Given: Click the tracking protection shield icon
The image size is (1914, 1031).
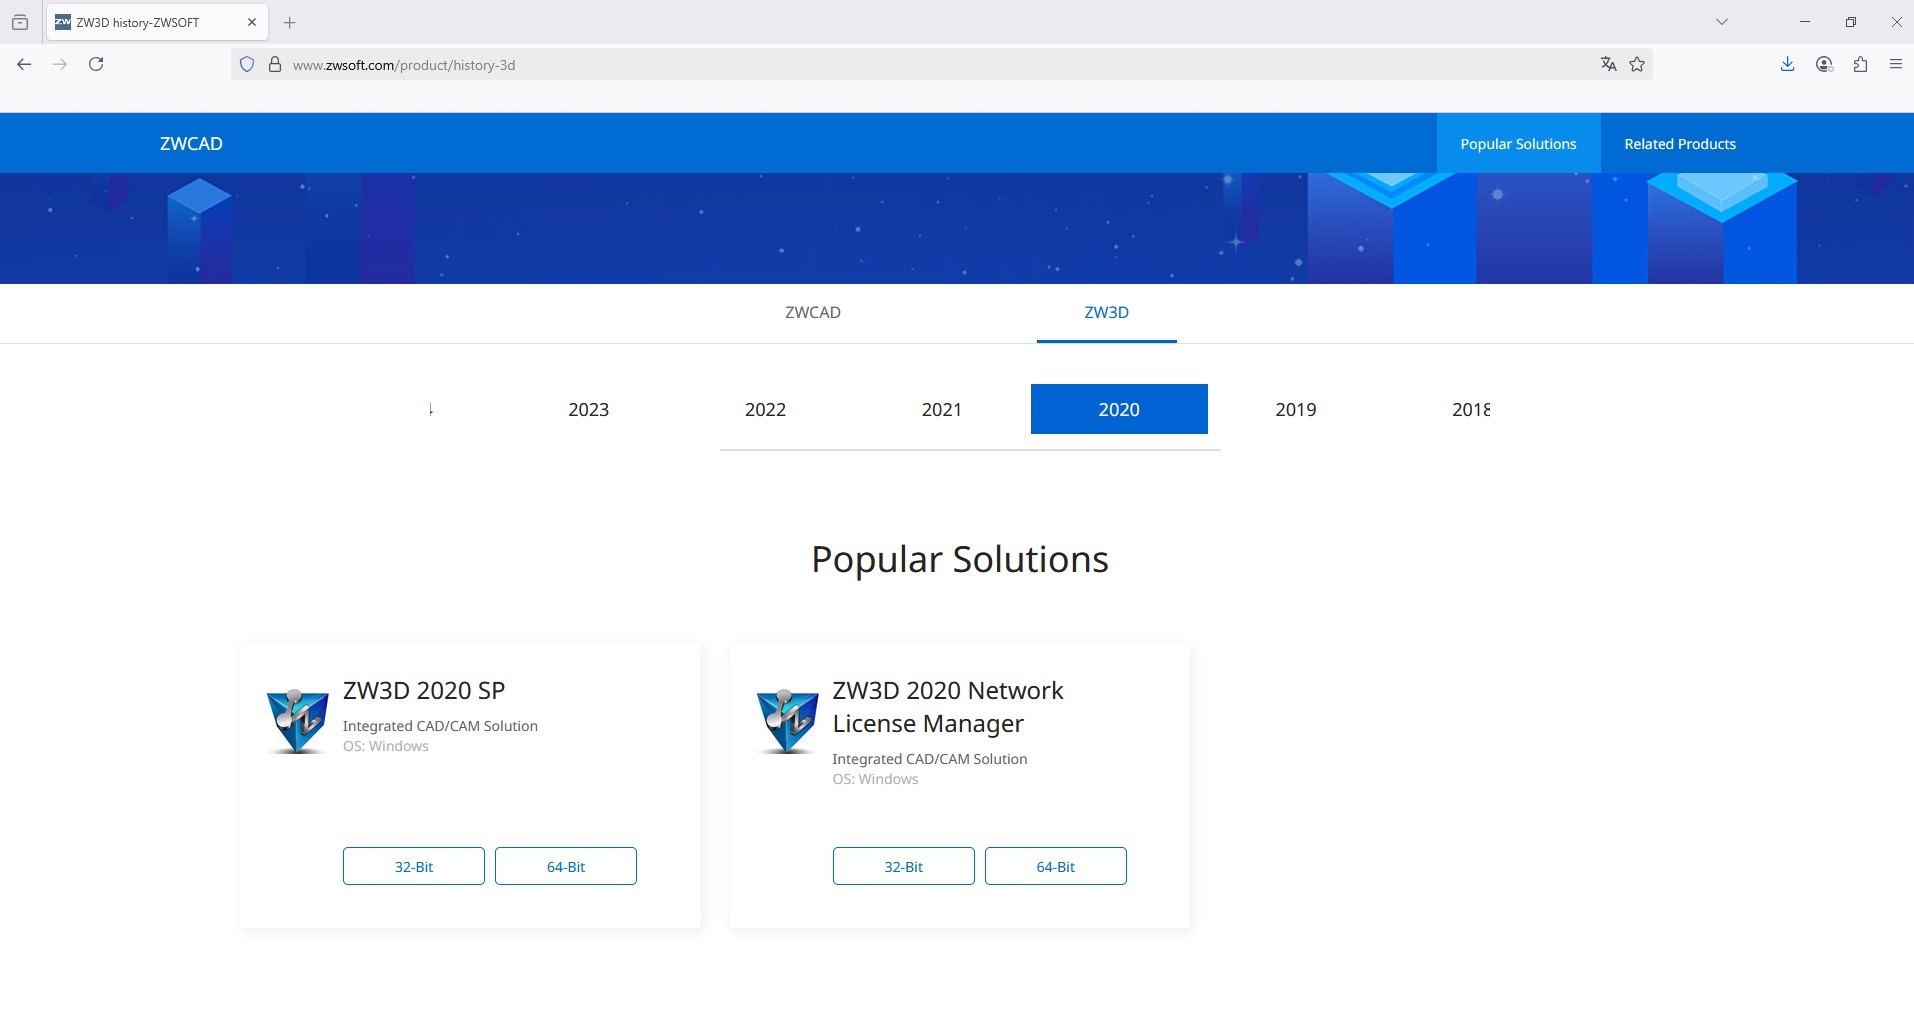Looking at the screenshot, I should click(x=247, y=65).
